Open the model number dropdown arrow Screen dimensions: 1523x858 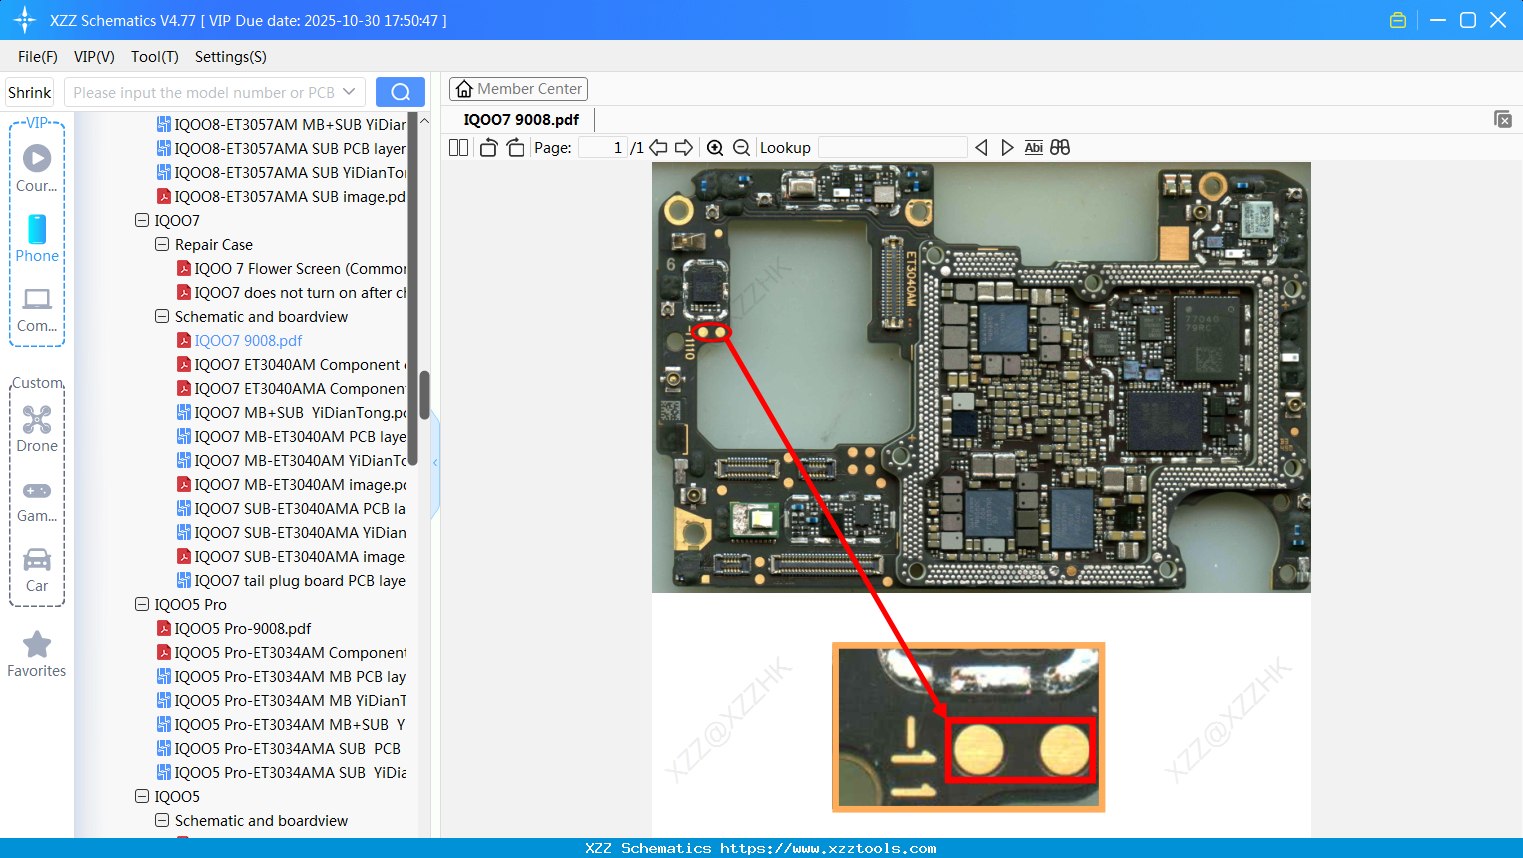(349, 92)
